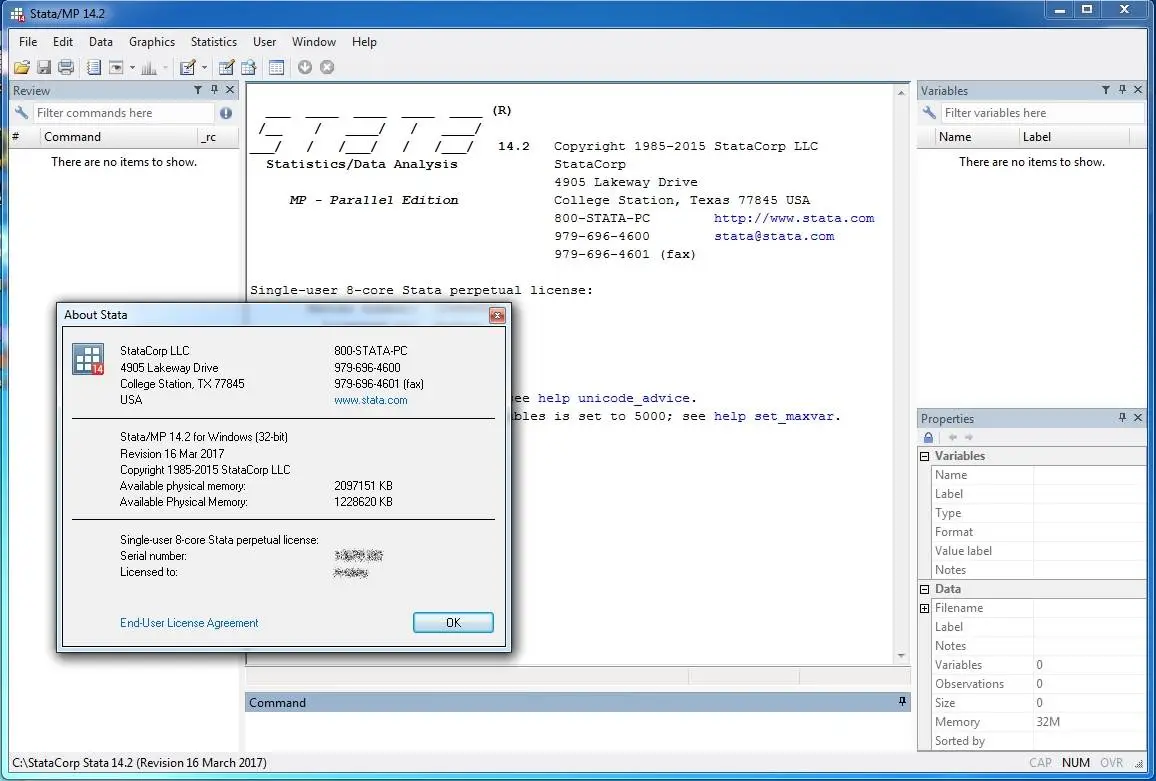Collapse the Variables section in Properties
The height and width of the screenshot is (781, 1156).
point(925,457)
